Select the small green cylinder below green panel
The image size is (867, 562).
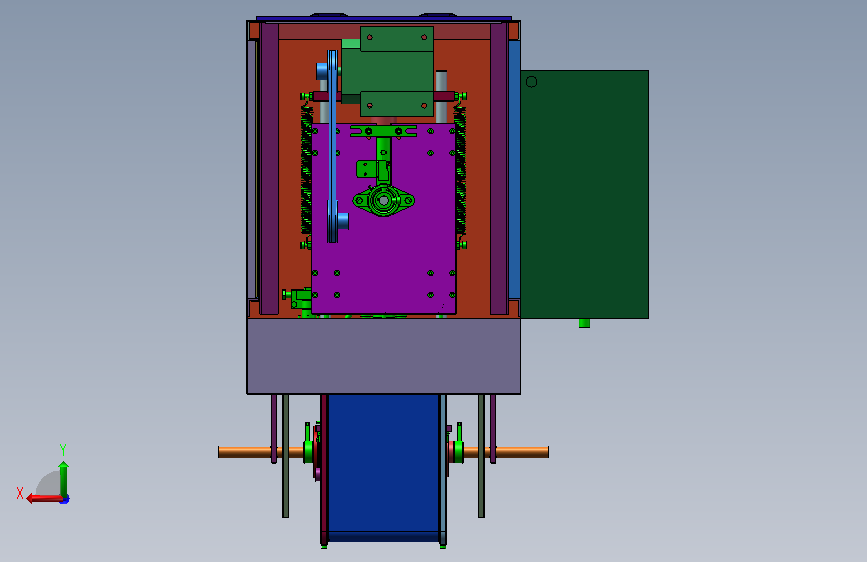click(x=584, y=323)
